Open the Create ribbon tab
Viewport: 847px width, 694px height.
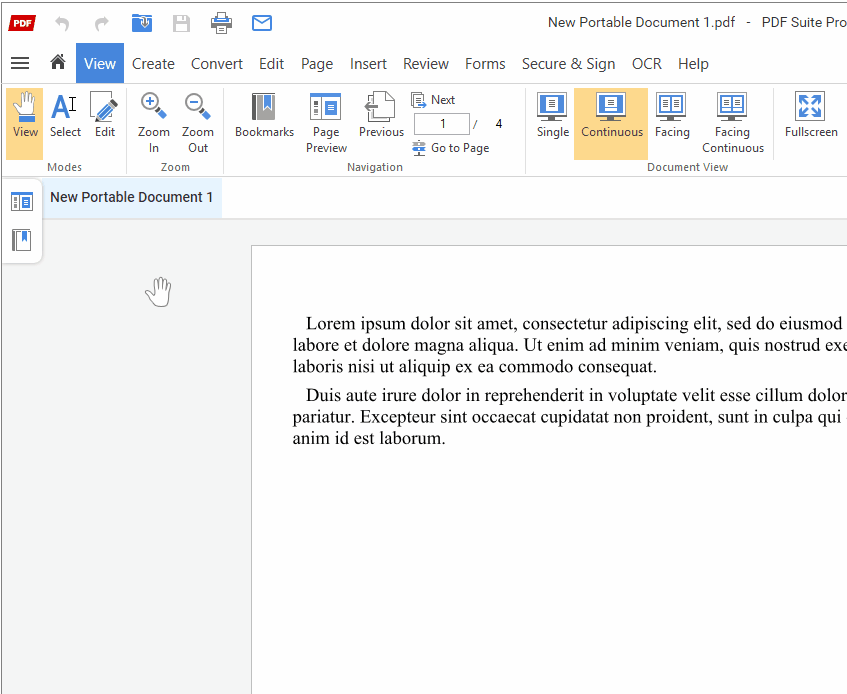tap(153, 64)
